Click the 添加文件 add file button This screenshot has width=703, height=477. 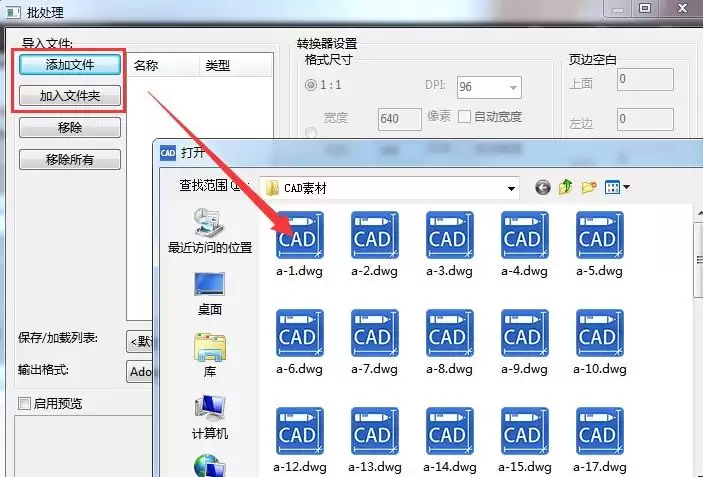(x=70, y=65)
